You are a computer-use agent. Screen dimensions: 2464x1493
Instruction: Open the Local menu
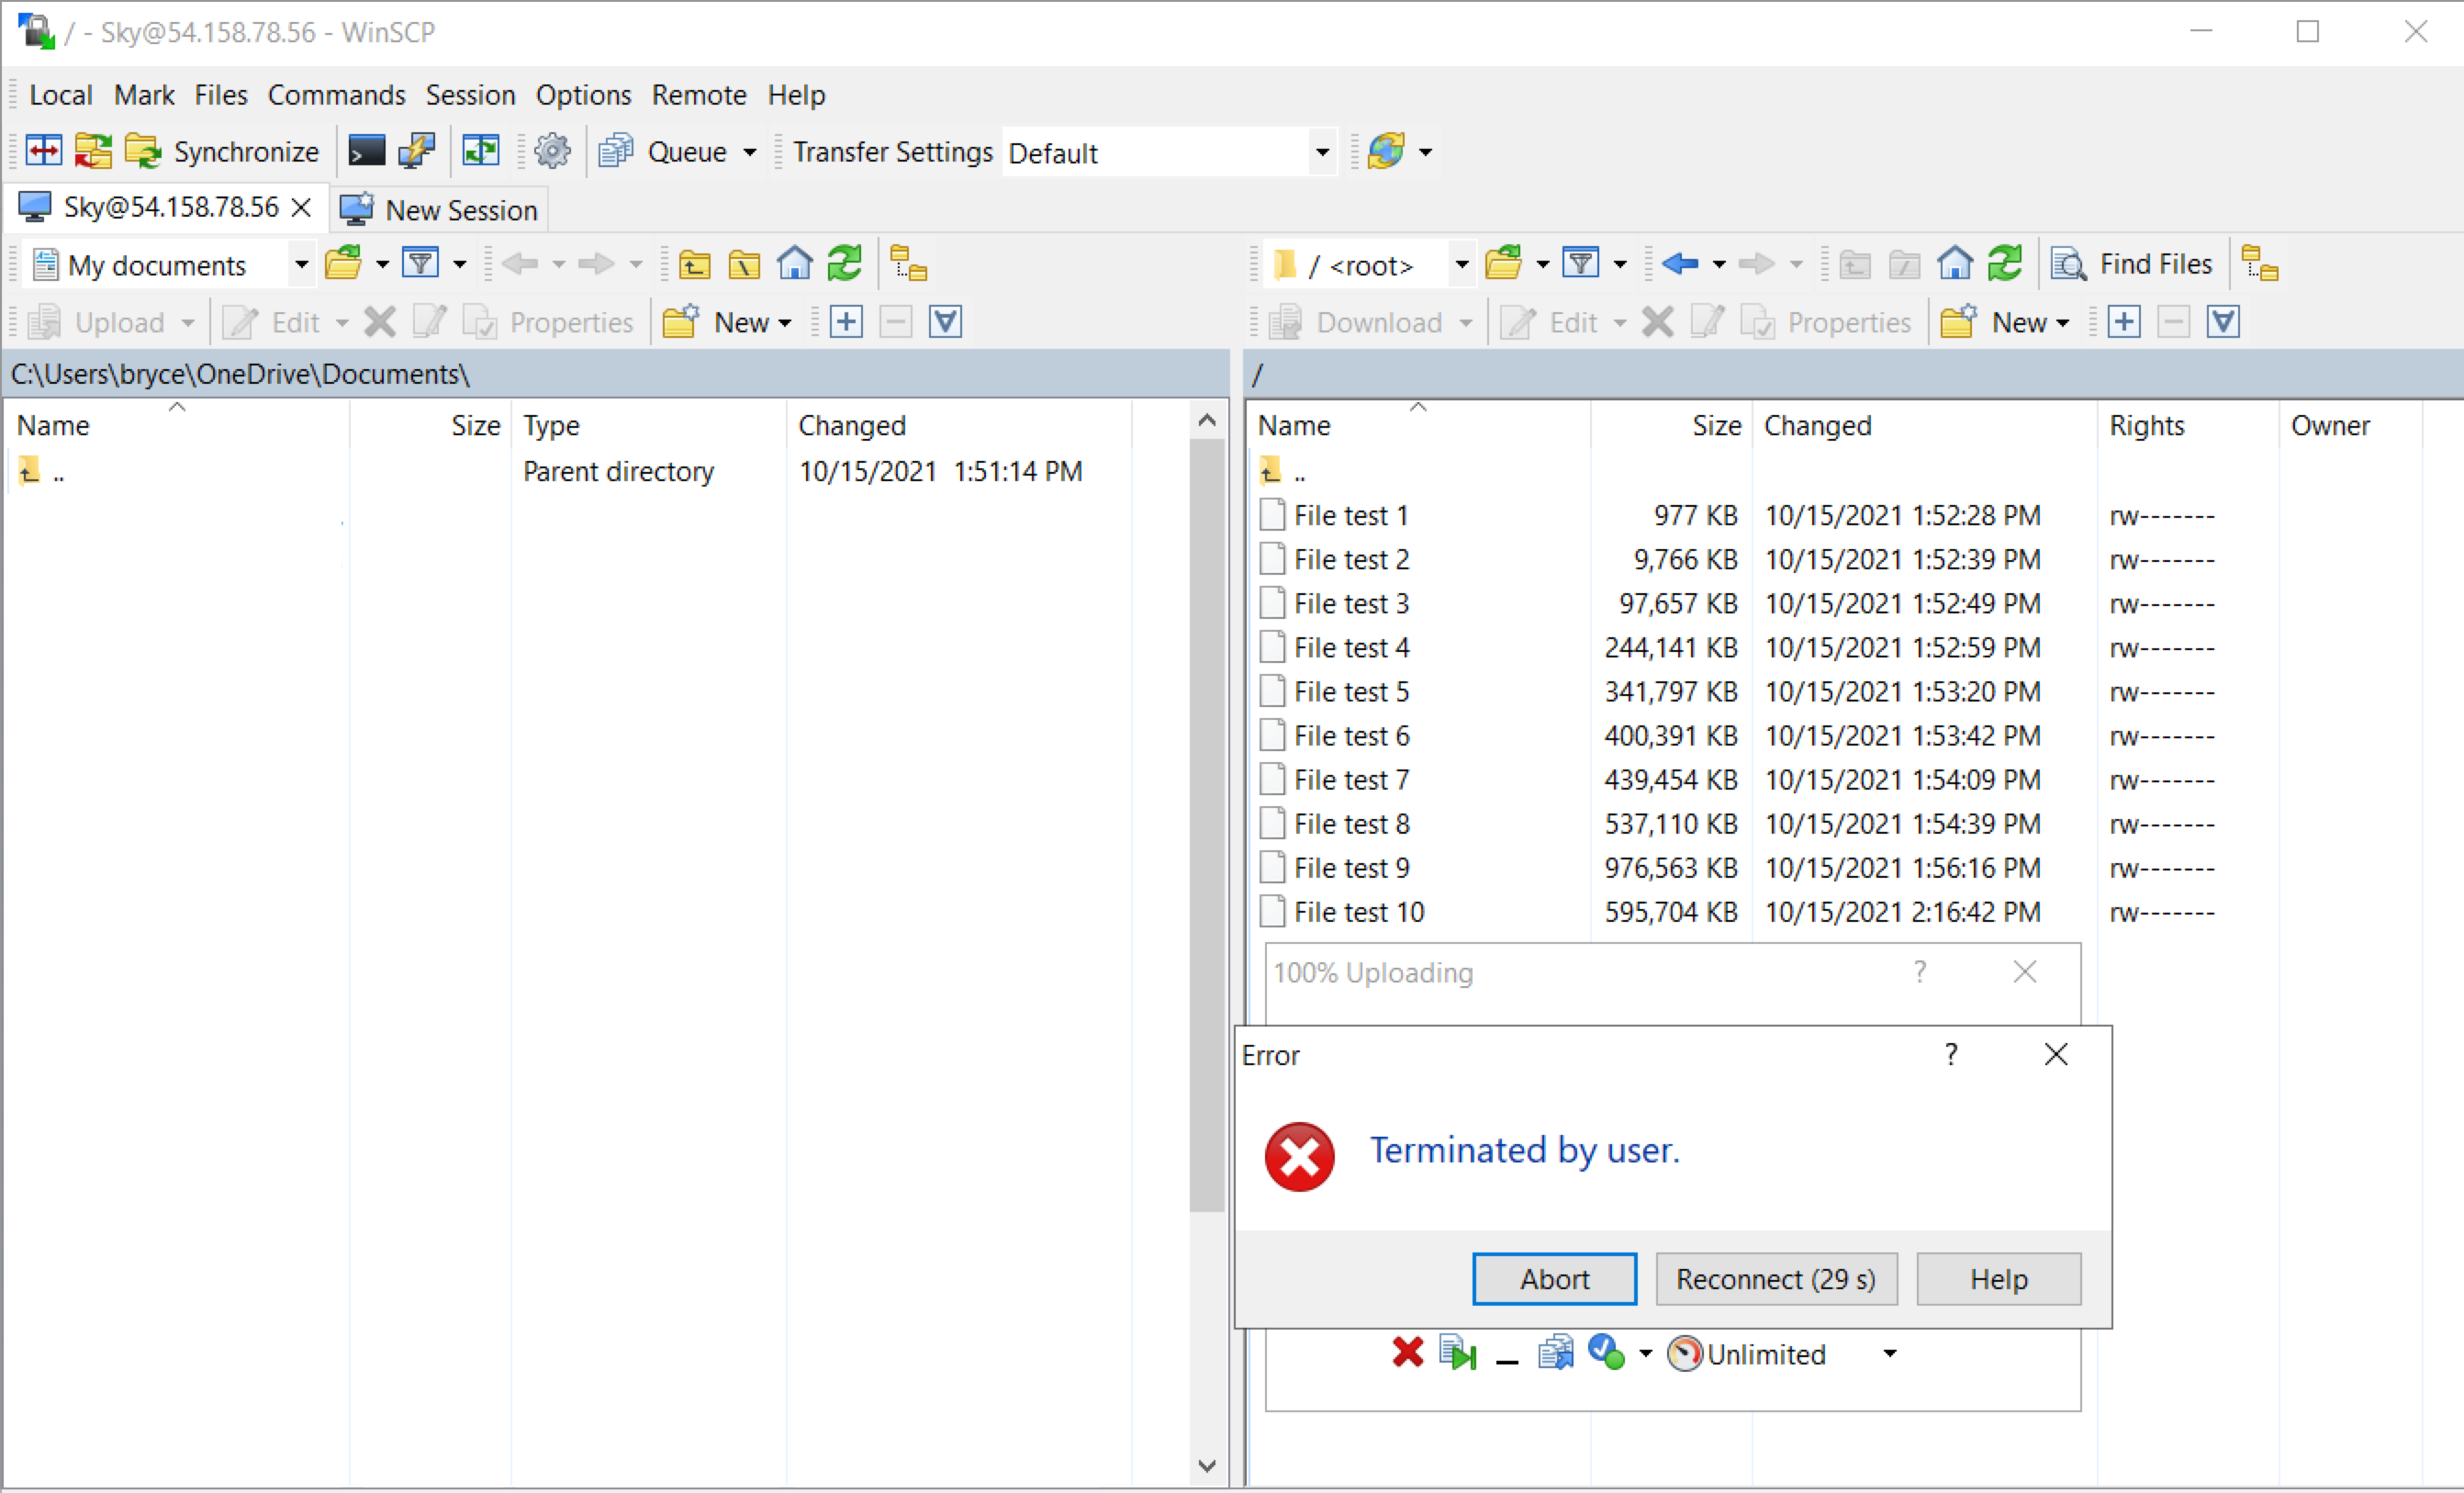point(61,95)
